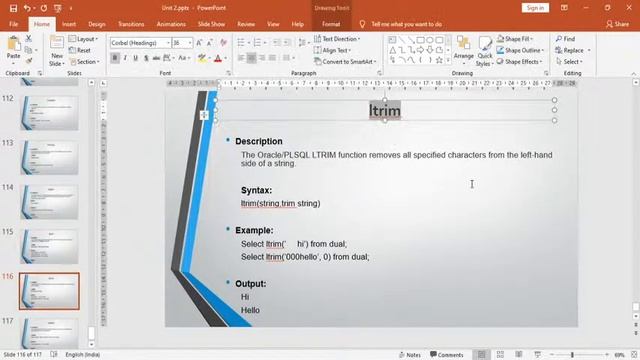Align text right
This screenshot has width=640, height=360.
tap(262, 58)
